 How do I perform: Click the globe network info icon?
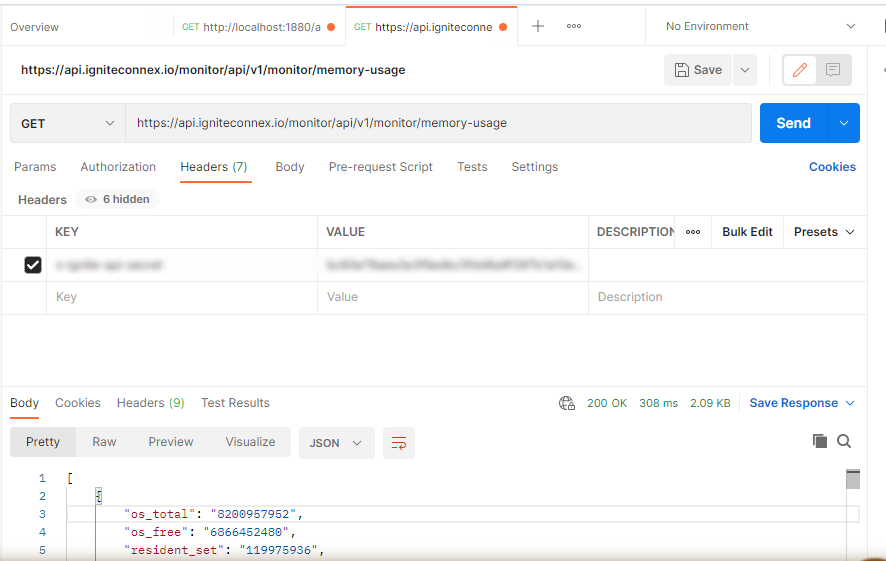pyautogui.click(x=567, y=403)
